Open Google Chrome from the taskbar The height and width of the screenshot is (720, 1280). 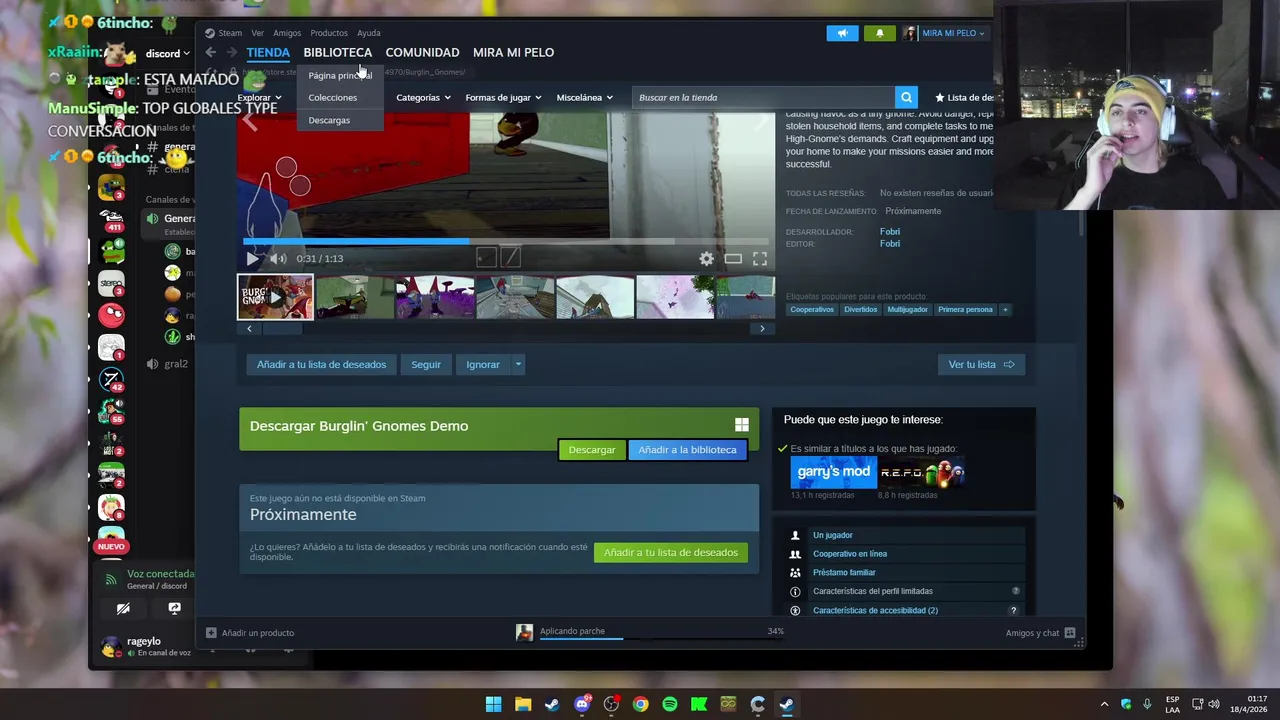pyautogui.click(x=640, y=704)
